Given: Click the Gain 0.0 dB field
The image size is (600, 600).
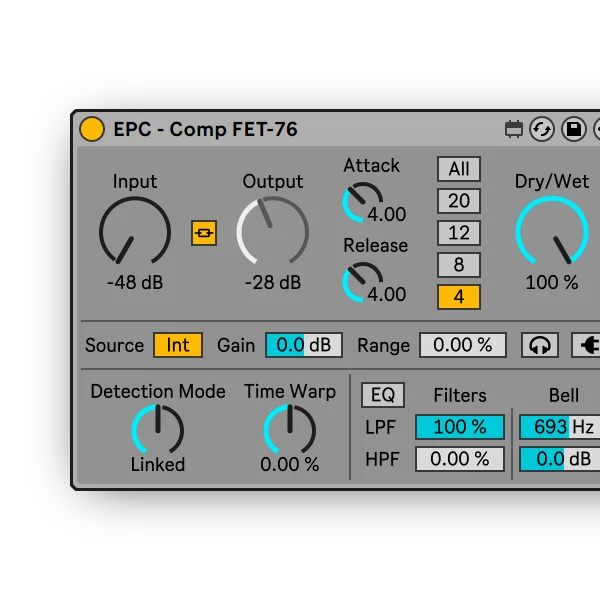Looking at the screenshot, I should (304, 345).
